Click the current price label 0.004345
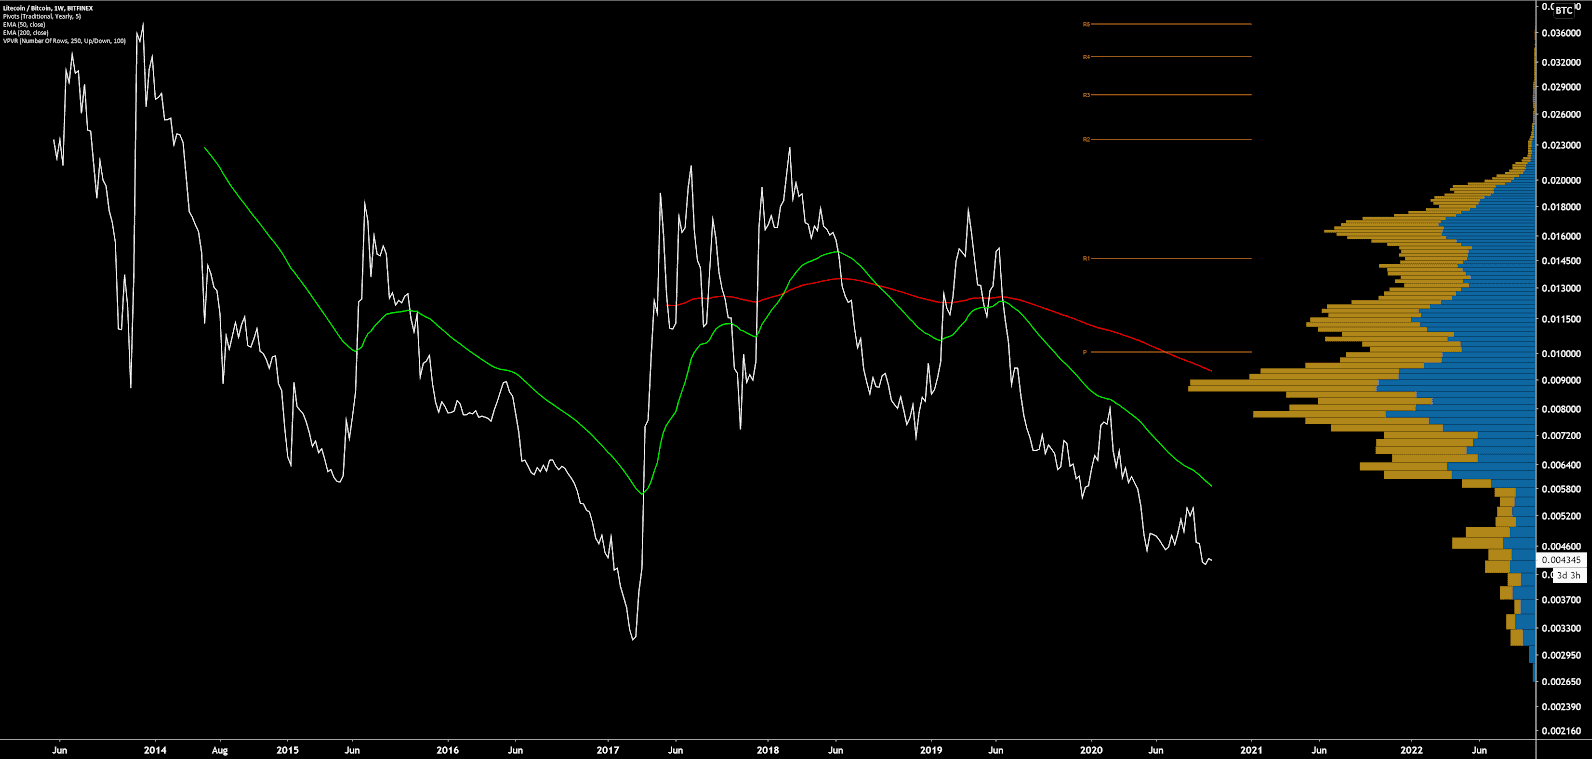This screenshot has height=759, width=1592. [x=1561, y=560]
